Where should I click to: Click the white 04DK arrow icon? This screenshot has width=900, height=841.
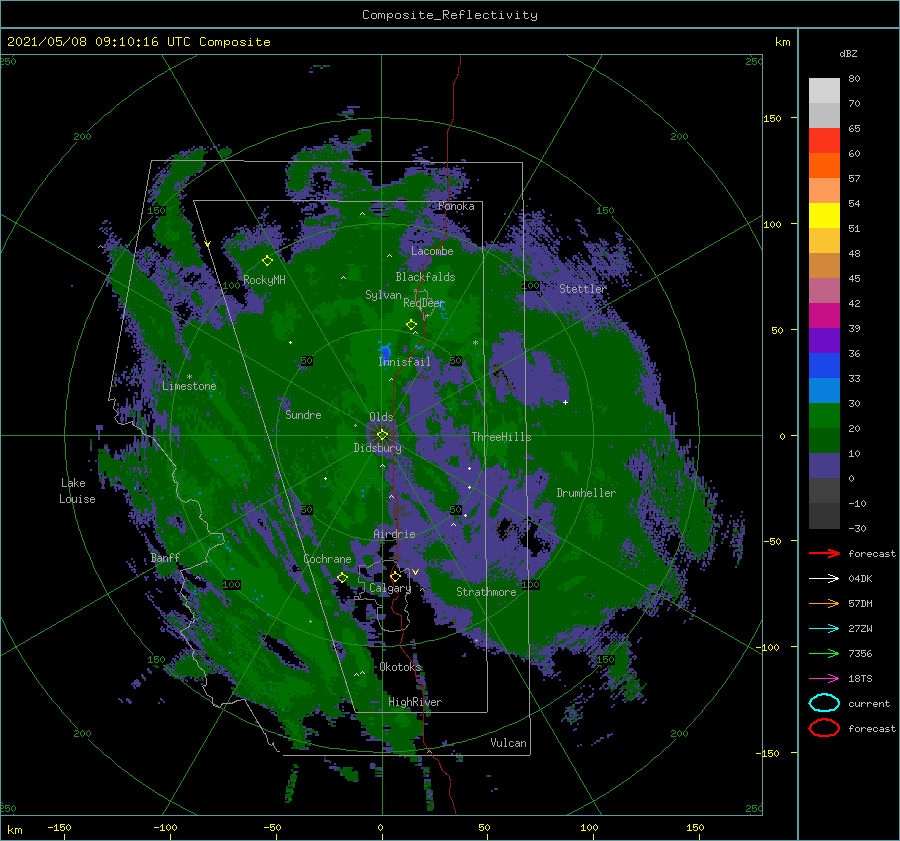[x=824, y=579]
